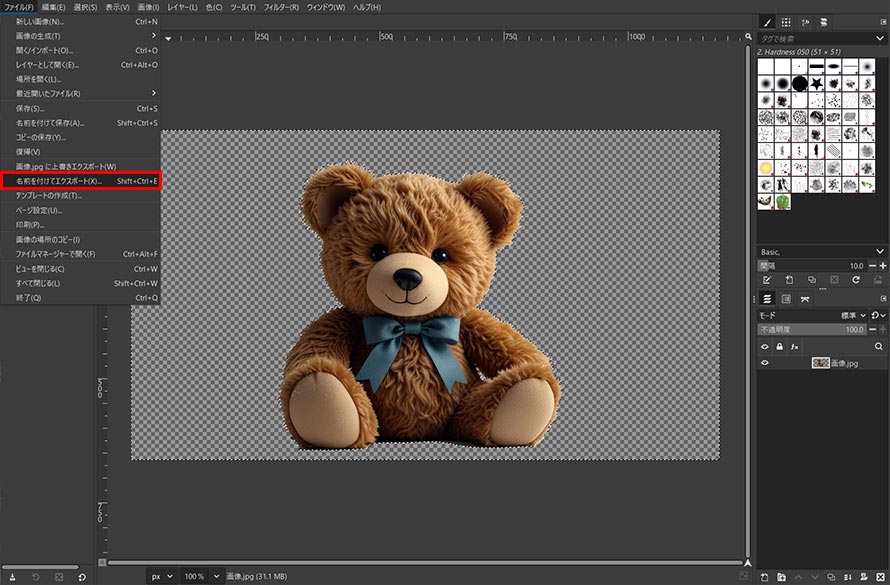Open the px unit dropdown in the status bar
Image resolution: width=890 pixels, height=585 pixels.
(161, 576)
